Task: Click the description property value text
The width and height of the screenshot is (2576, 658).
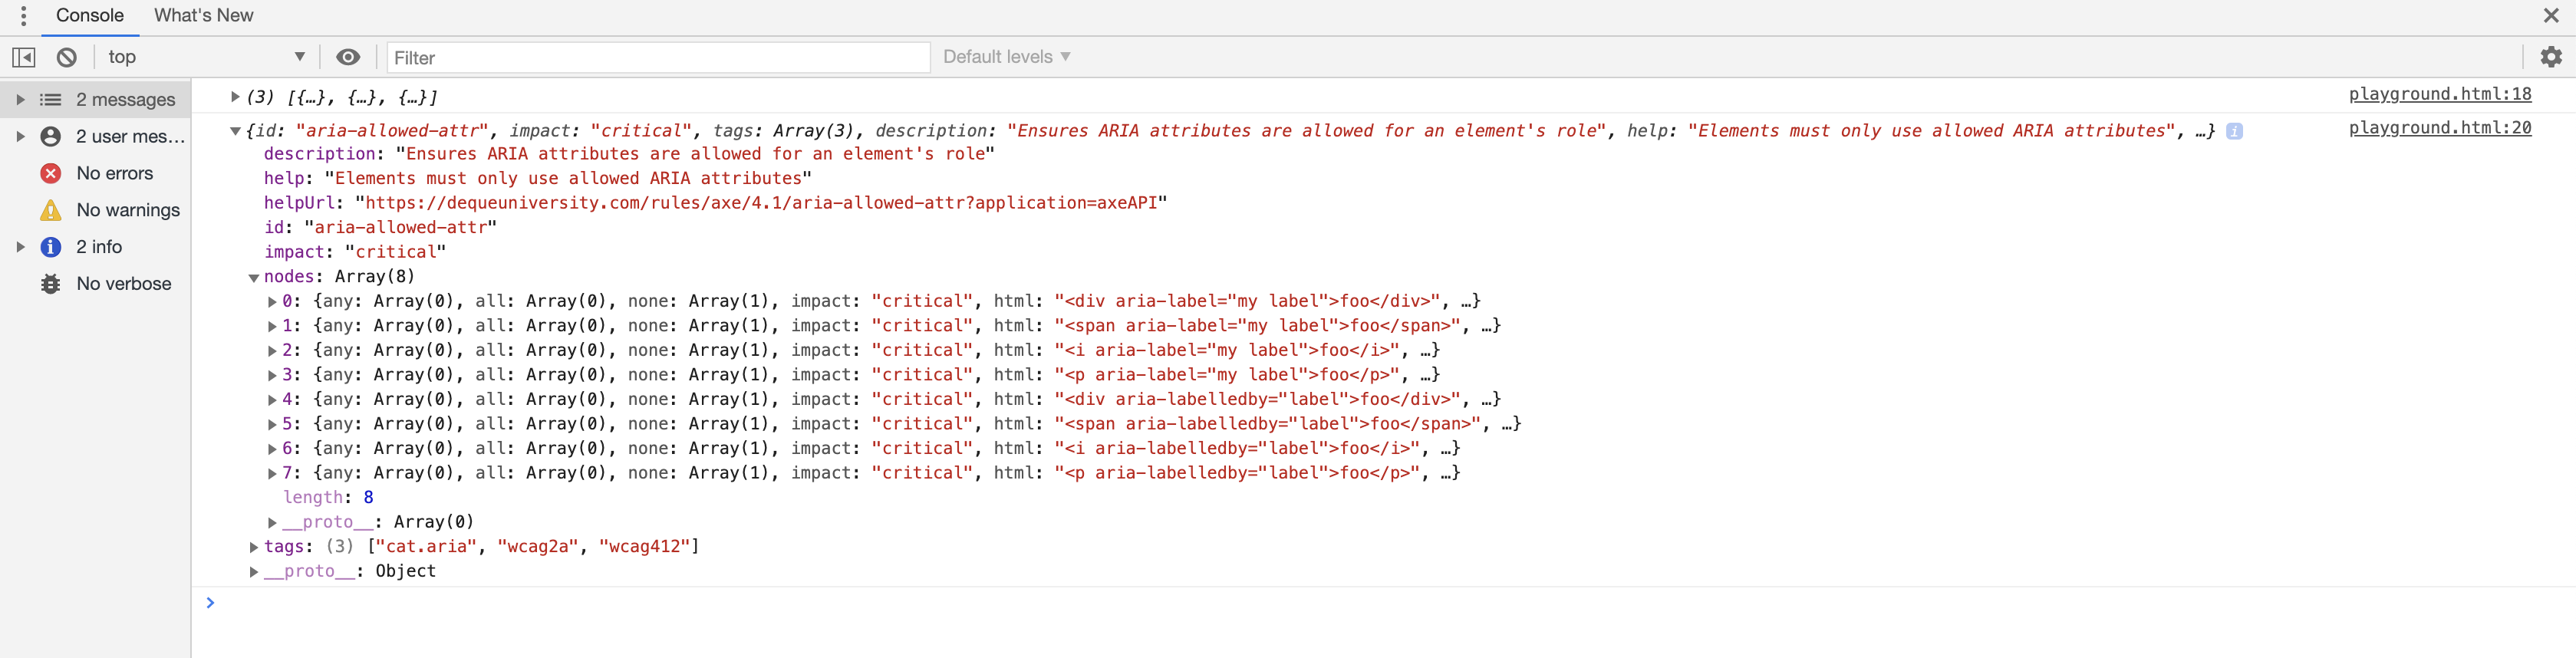Action: (695, 154)
